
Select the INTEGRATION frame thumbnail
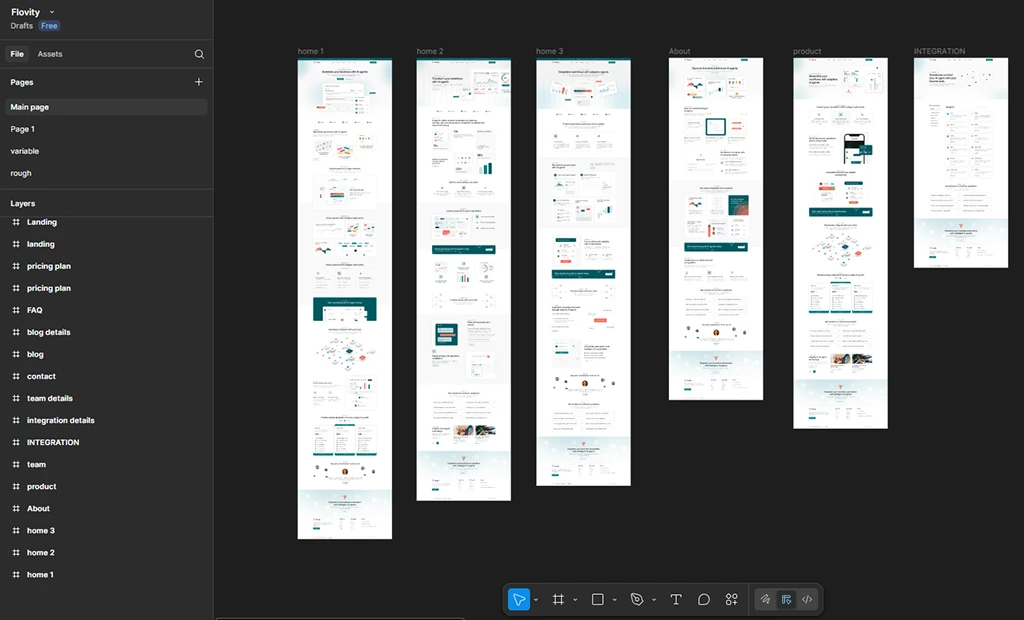961,163
